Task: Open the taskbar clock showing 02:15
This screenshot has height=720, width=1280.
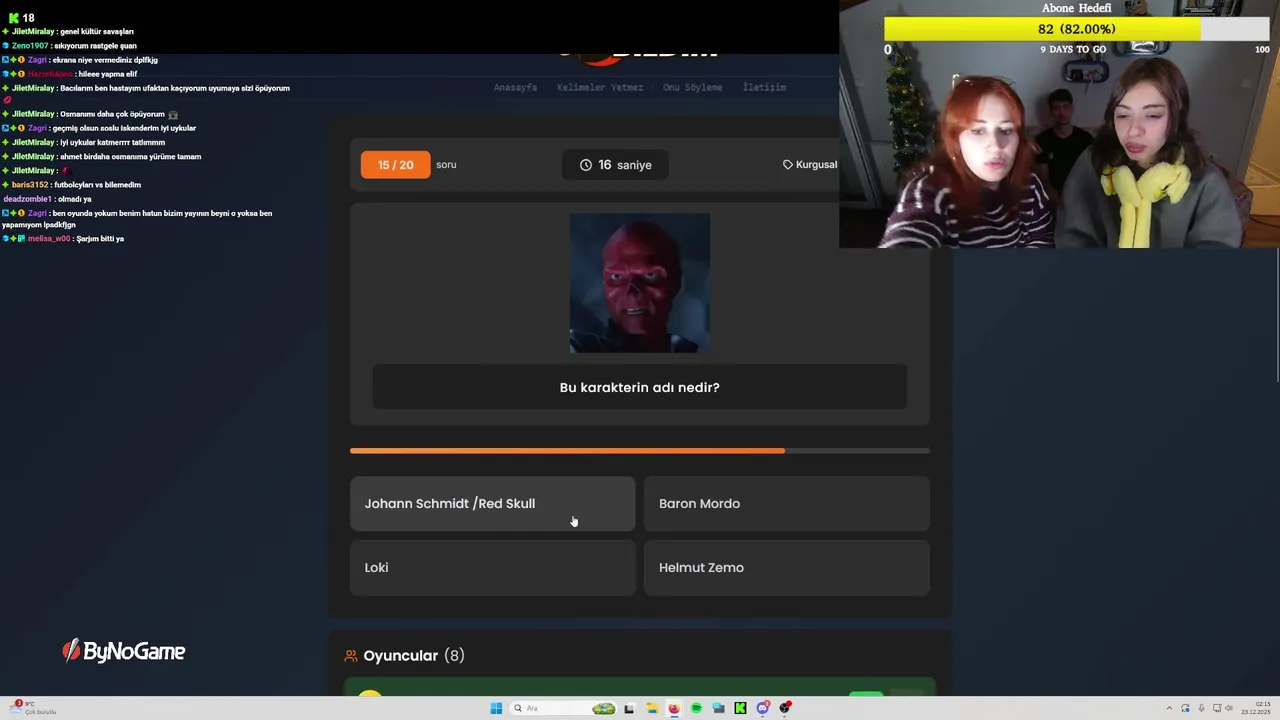Action: pos(1256,708)
